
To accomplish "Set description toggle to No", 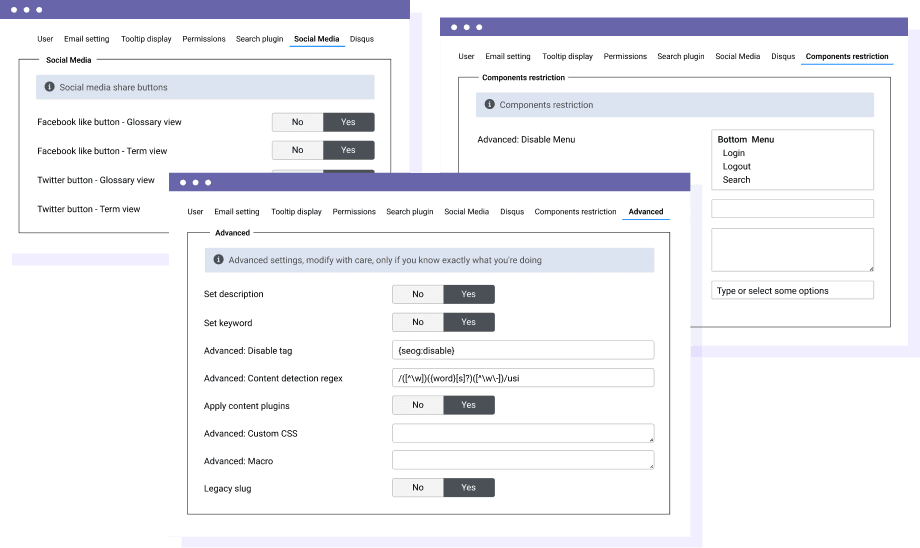I will (417, 294).
